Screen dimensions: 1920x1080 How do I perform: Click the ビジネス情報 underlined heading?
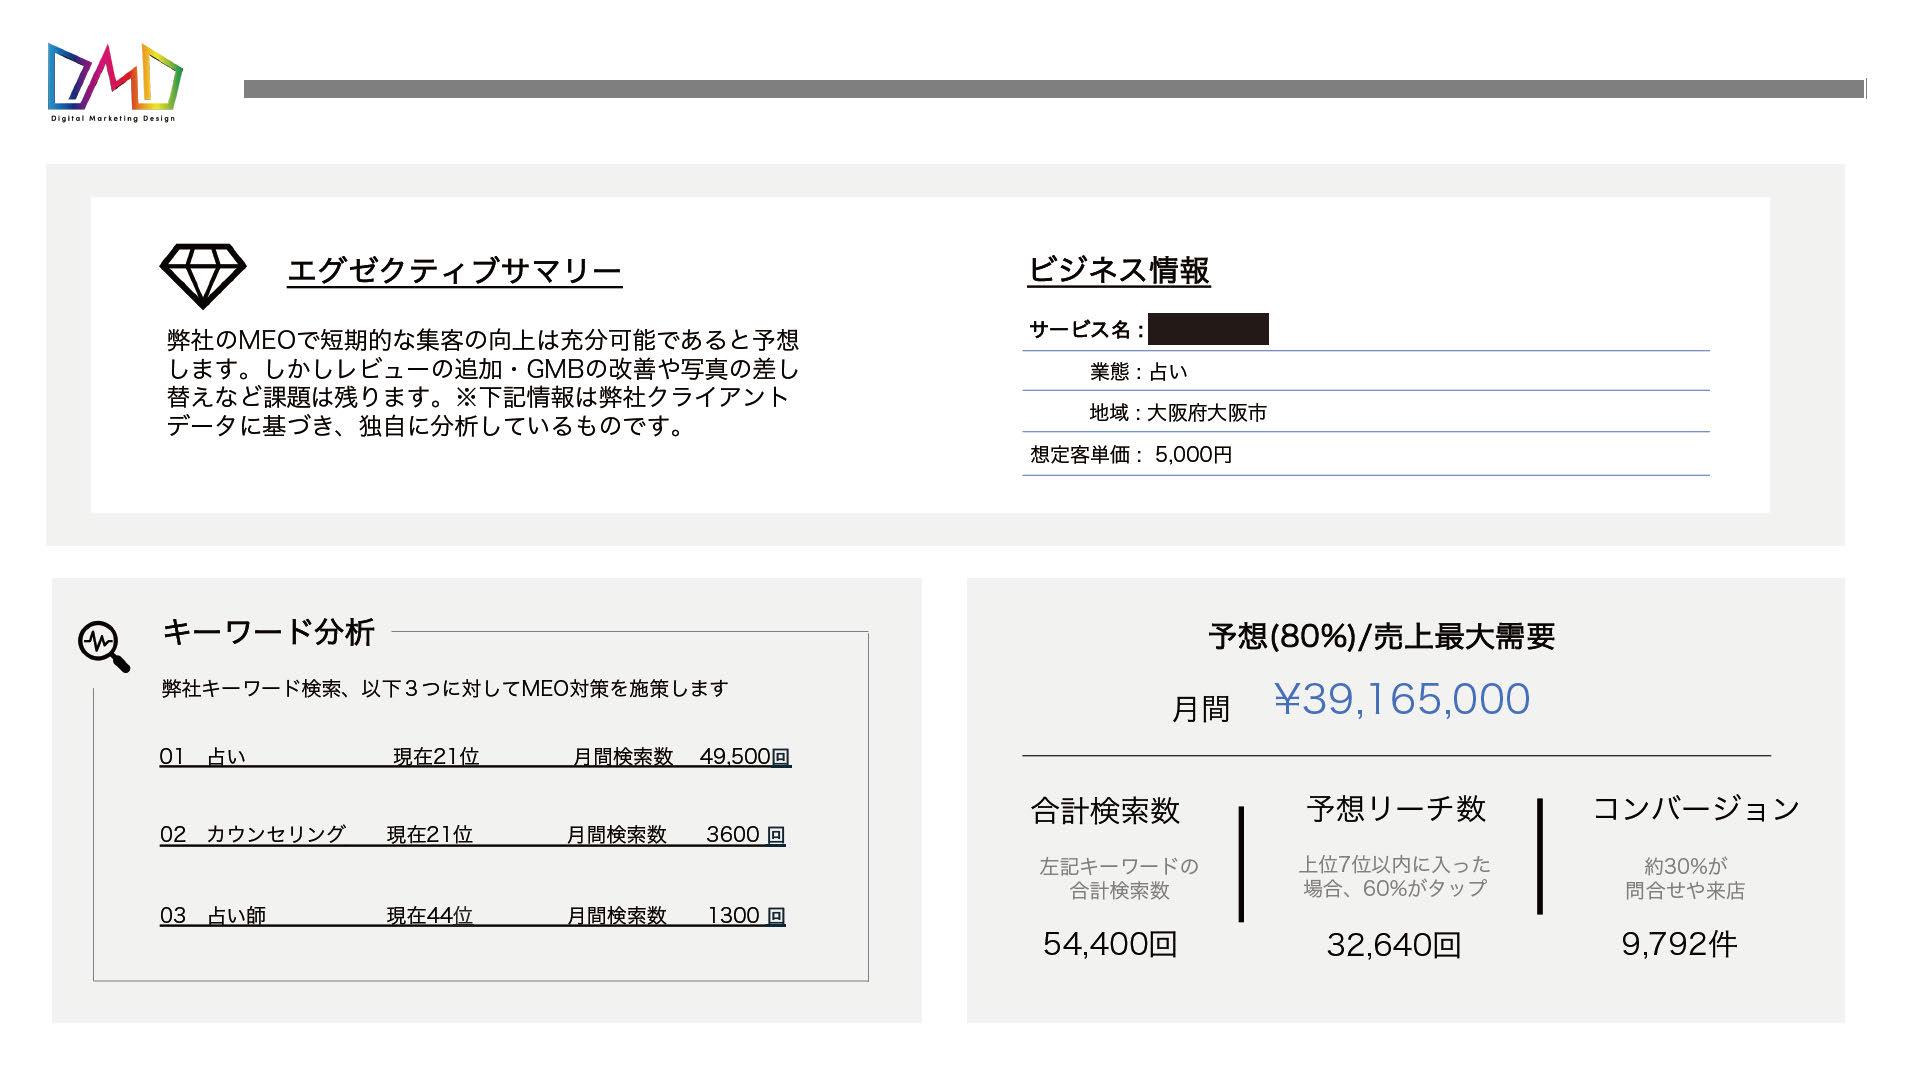(x=1118, y=270)
